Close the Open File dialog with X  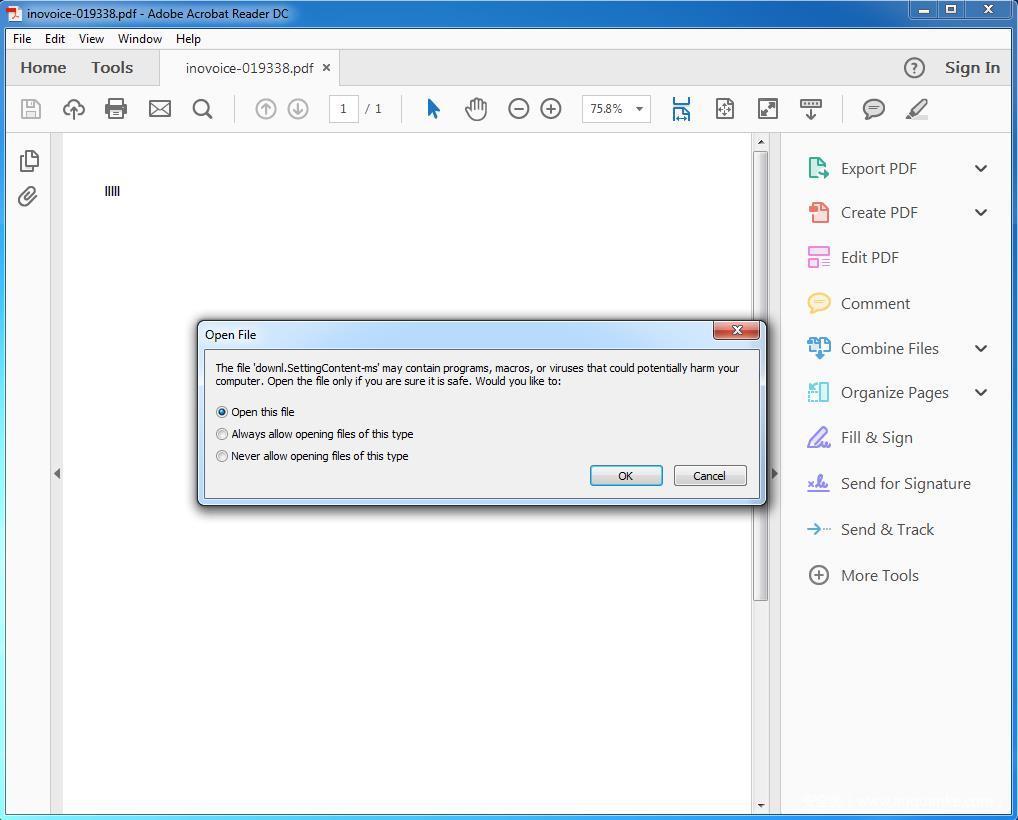click(x=737, y=330)
